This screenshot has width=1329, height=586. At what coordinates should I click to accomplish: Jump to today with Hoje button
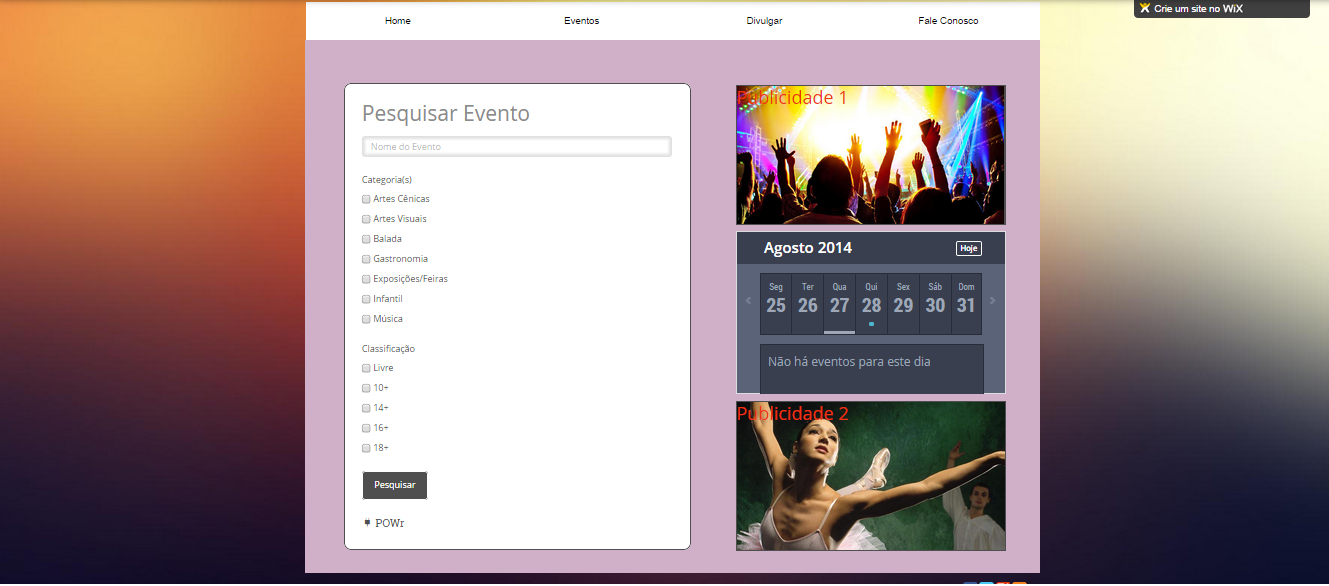point(968,249)
